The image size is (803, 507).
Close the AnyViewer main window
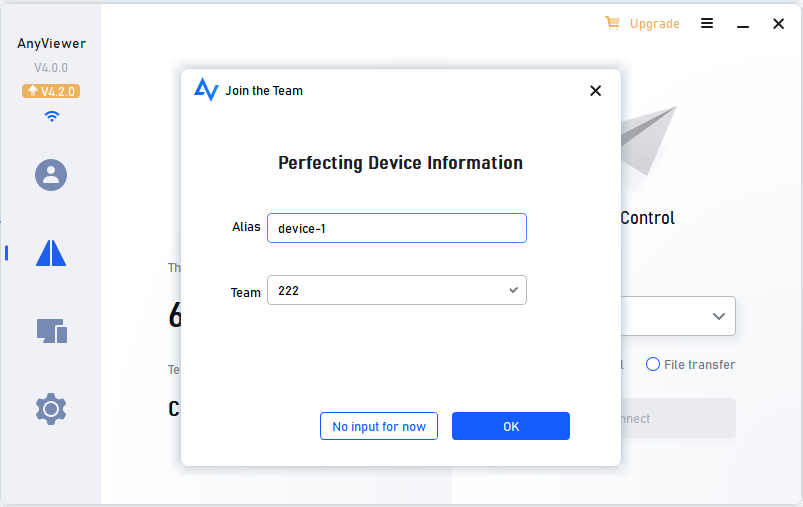tap(778, 24)
